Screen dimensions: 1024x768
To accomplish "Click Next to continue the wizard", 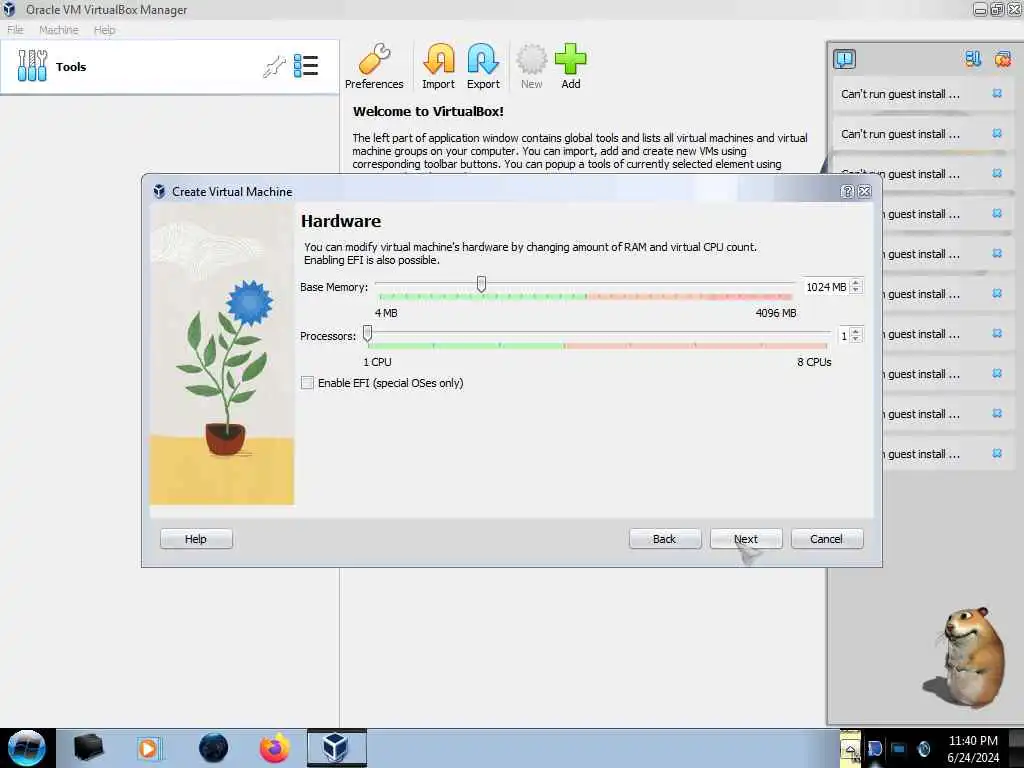I will pos(746,539).
